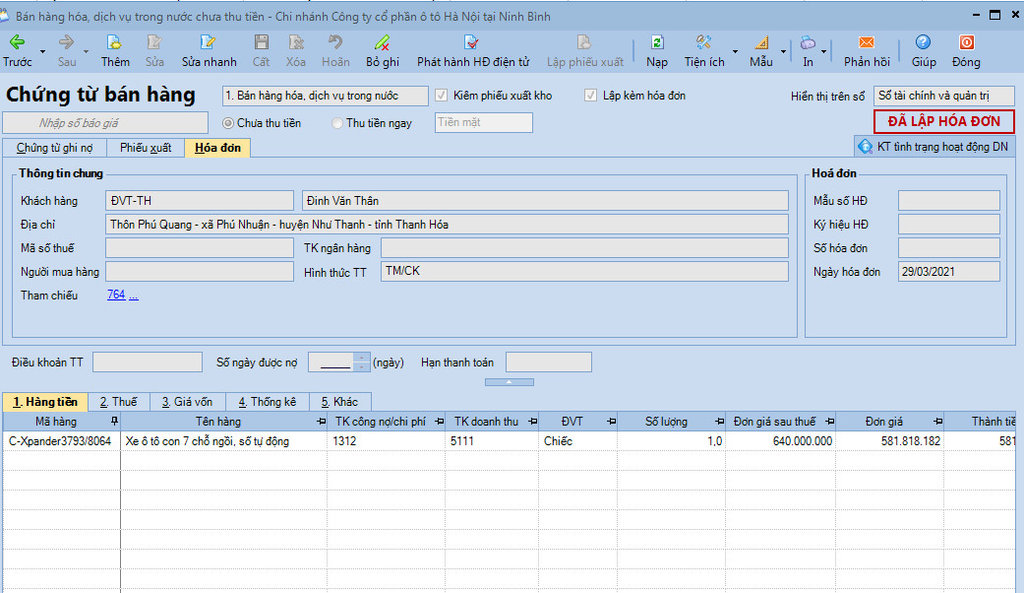Open the 2. Thuế tab

[x=118, y=402]
